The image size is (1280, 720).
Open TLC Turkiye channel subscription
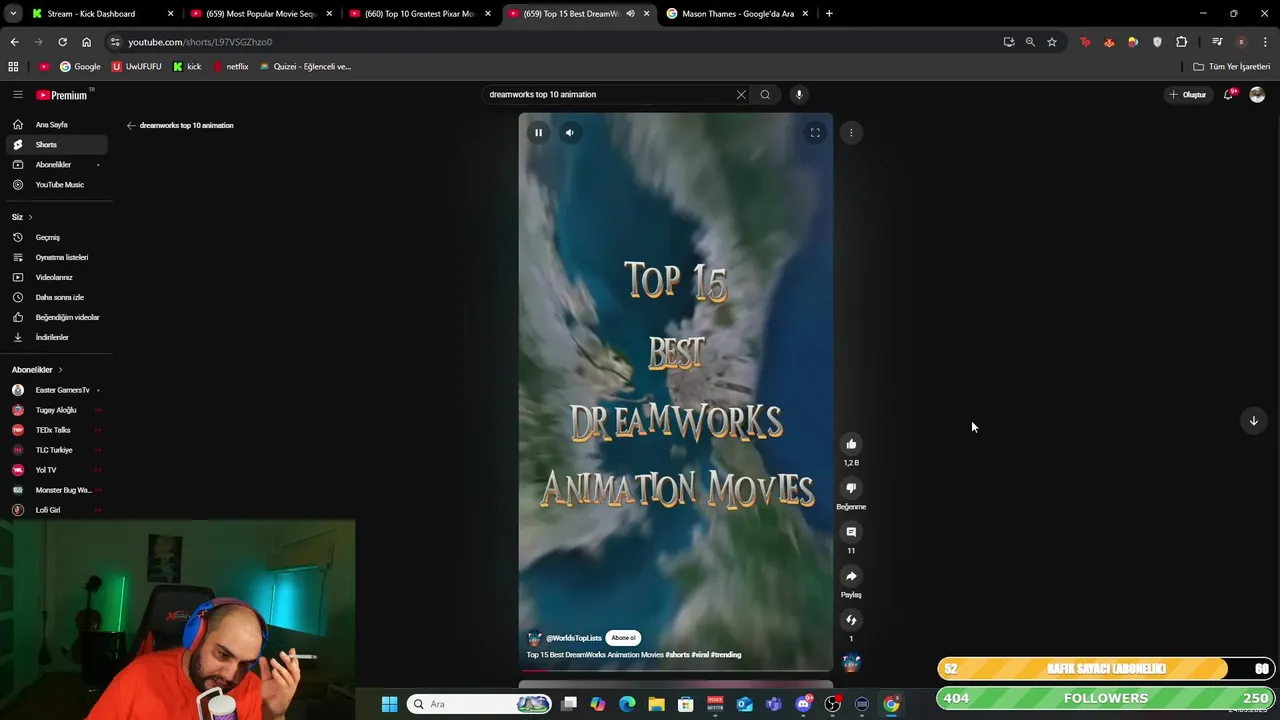[56, 450]
